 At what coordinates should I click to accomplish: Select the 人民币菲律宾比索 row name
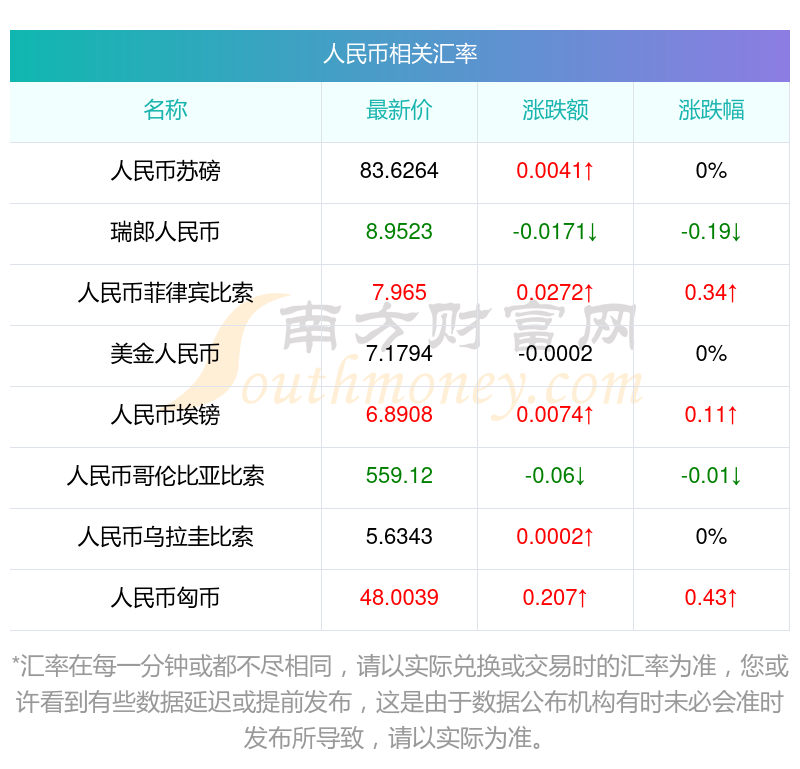click(165, 293)
